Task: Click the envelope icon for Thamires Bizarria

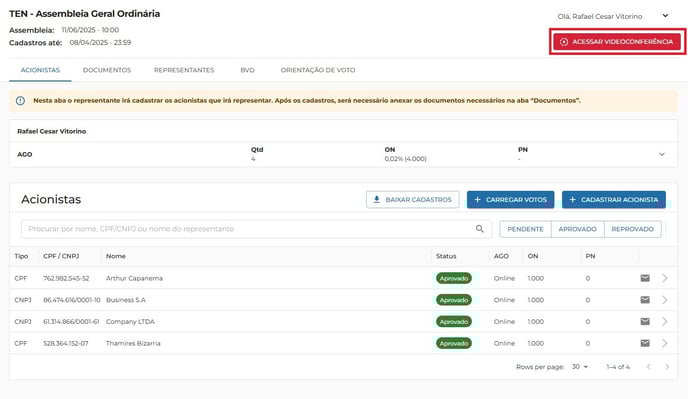Action: 645,343
